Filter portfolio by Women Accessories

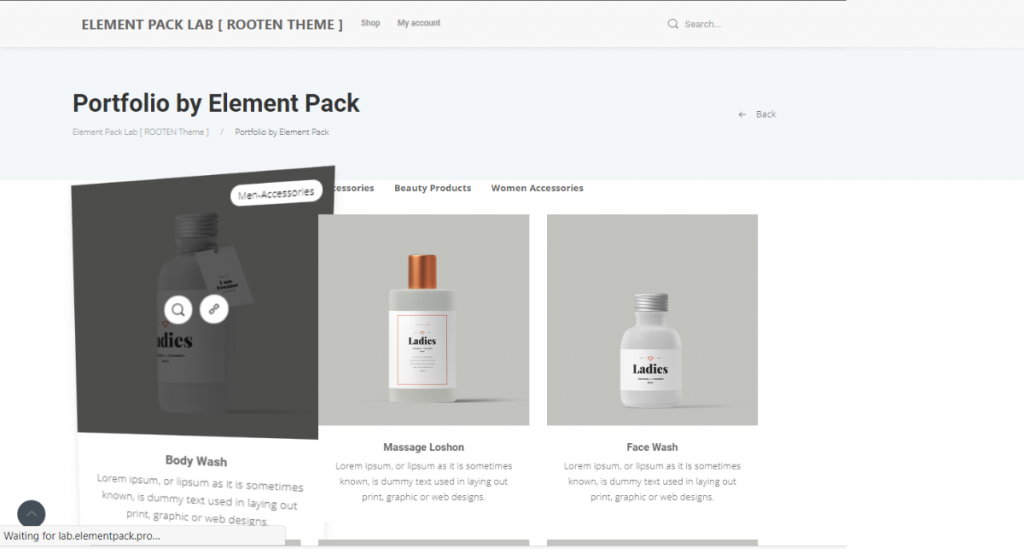point(537,188)
